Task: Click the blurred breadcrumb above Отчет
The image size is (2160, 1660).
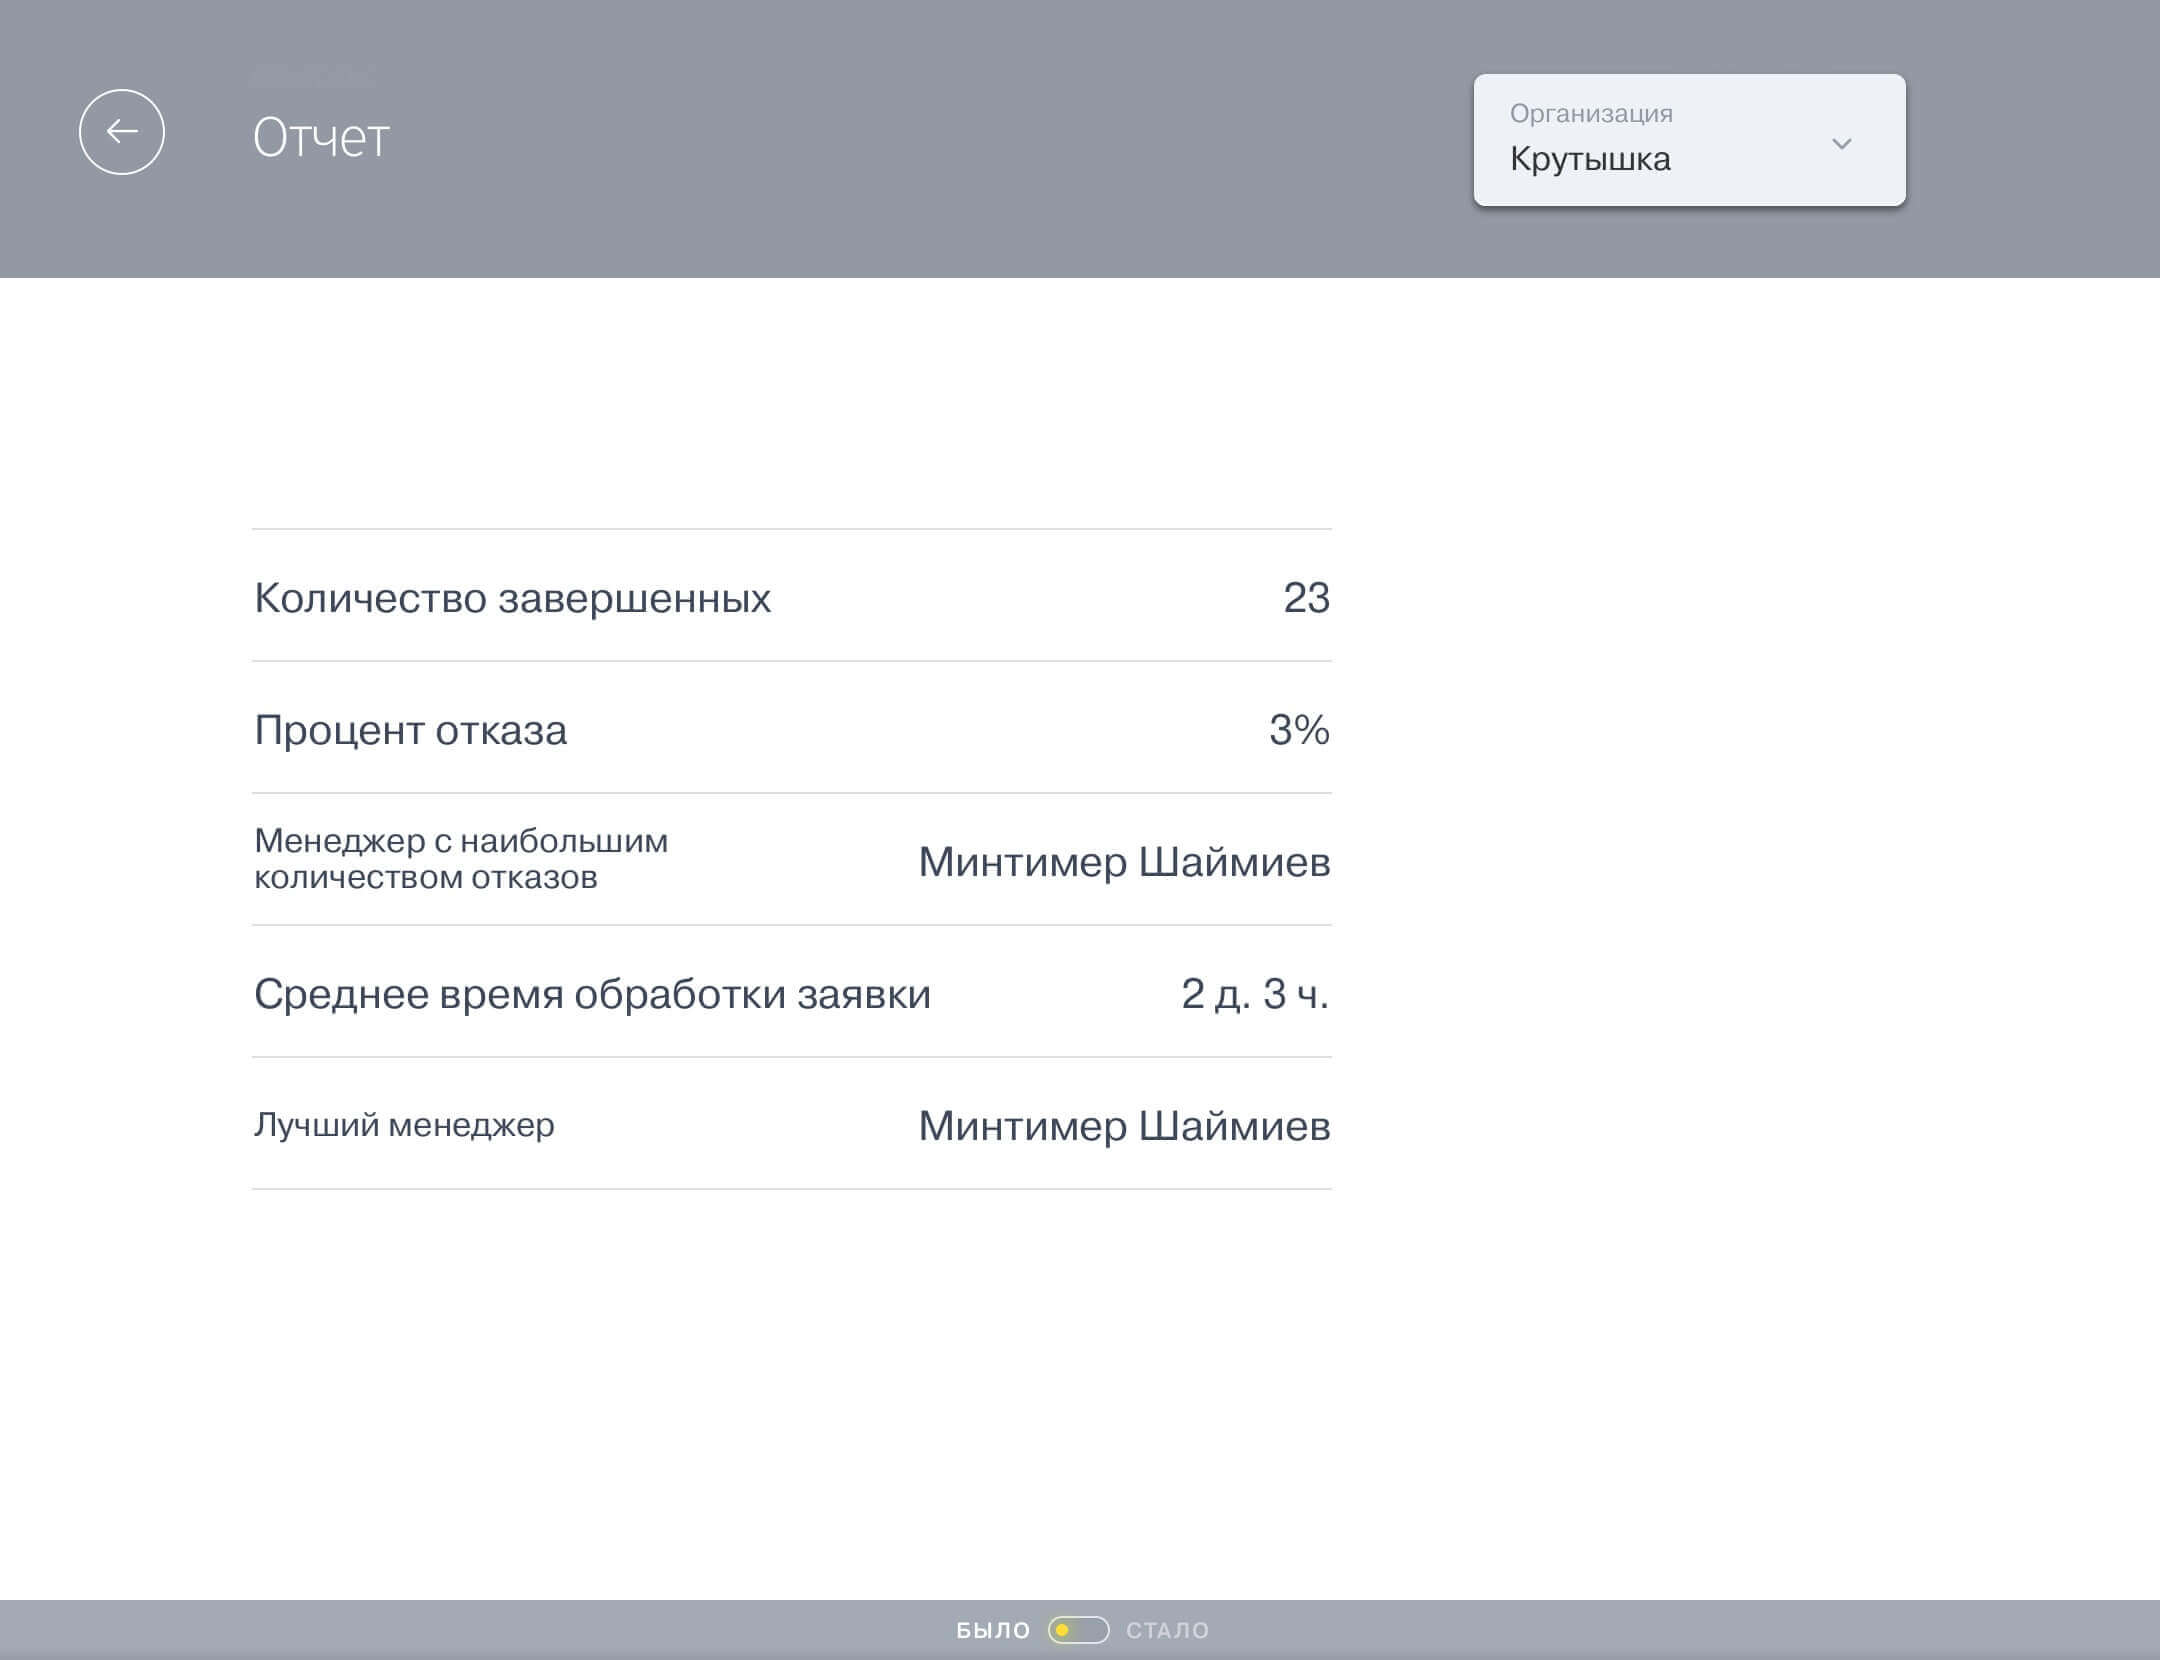Action: 313,75
